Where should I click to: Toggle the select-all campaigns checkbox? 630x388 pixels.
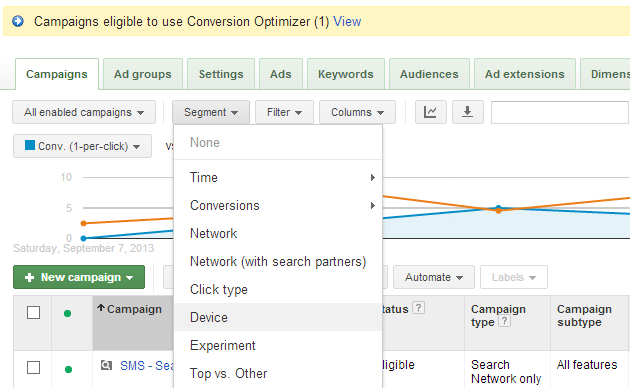coord(33,312)
